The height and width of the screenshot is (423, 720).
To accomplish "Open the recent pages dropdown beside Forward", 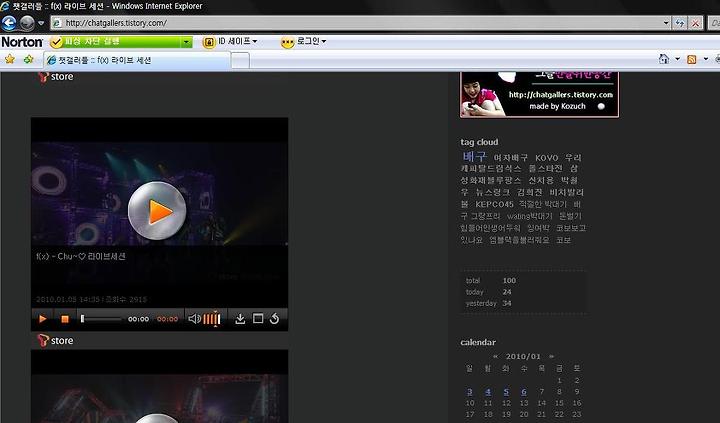I will 41,23.
